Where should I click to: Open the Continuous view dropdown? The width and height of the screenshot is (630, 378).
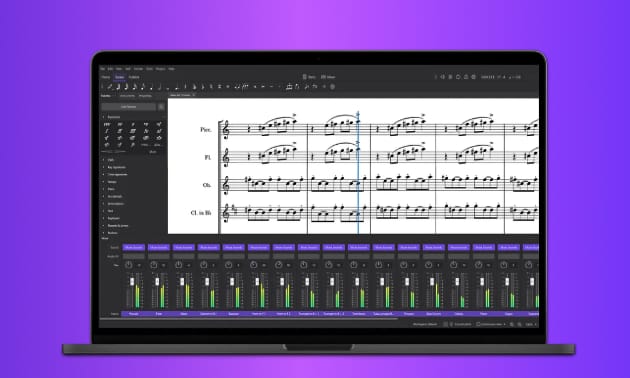pos(491,324)
